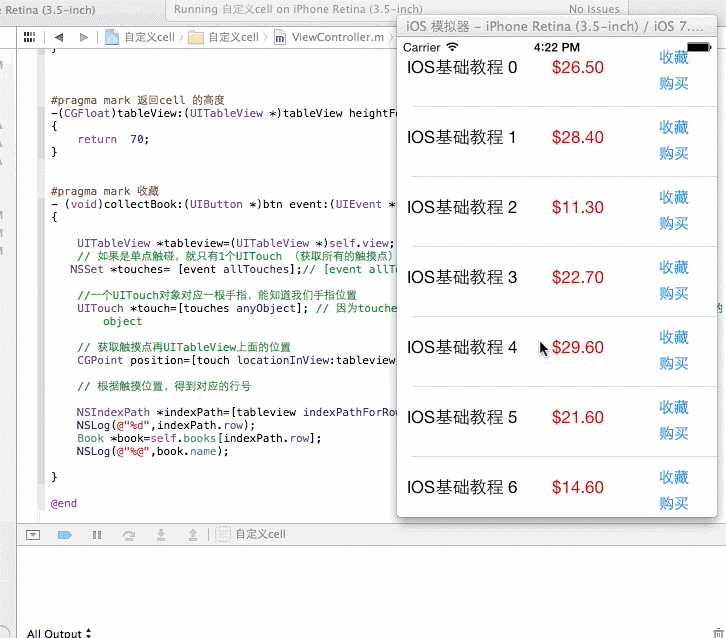The width and height of the screenshot is (726, 638).
Task: Clear console with trash icon
Action: (x=718, y=632)
